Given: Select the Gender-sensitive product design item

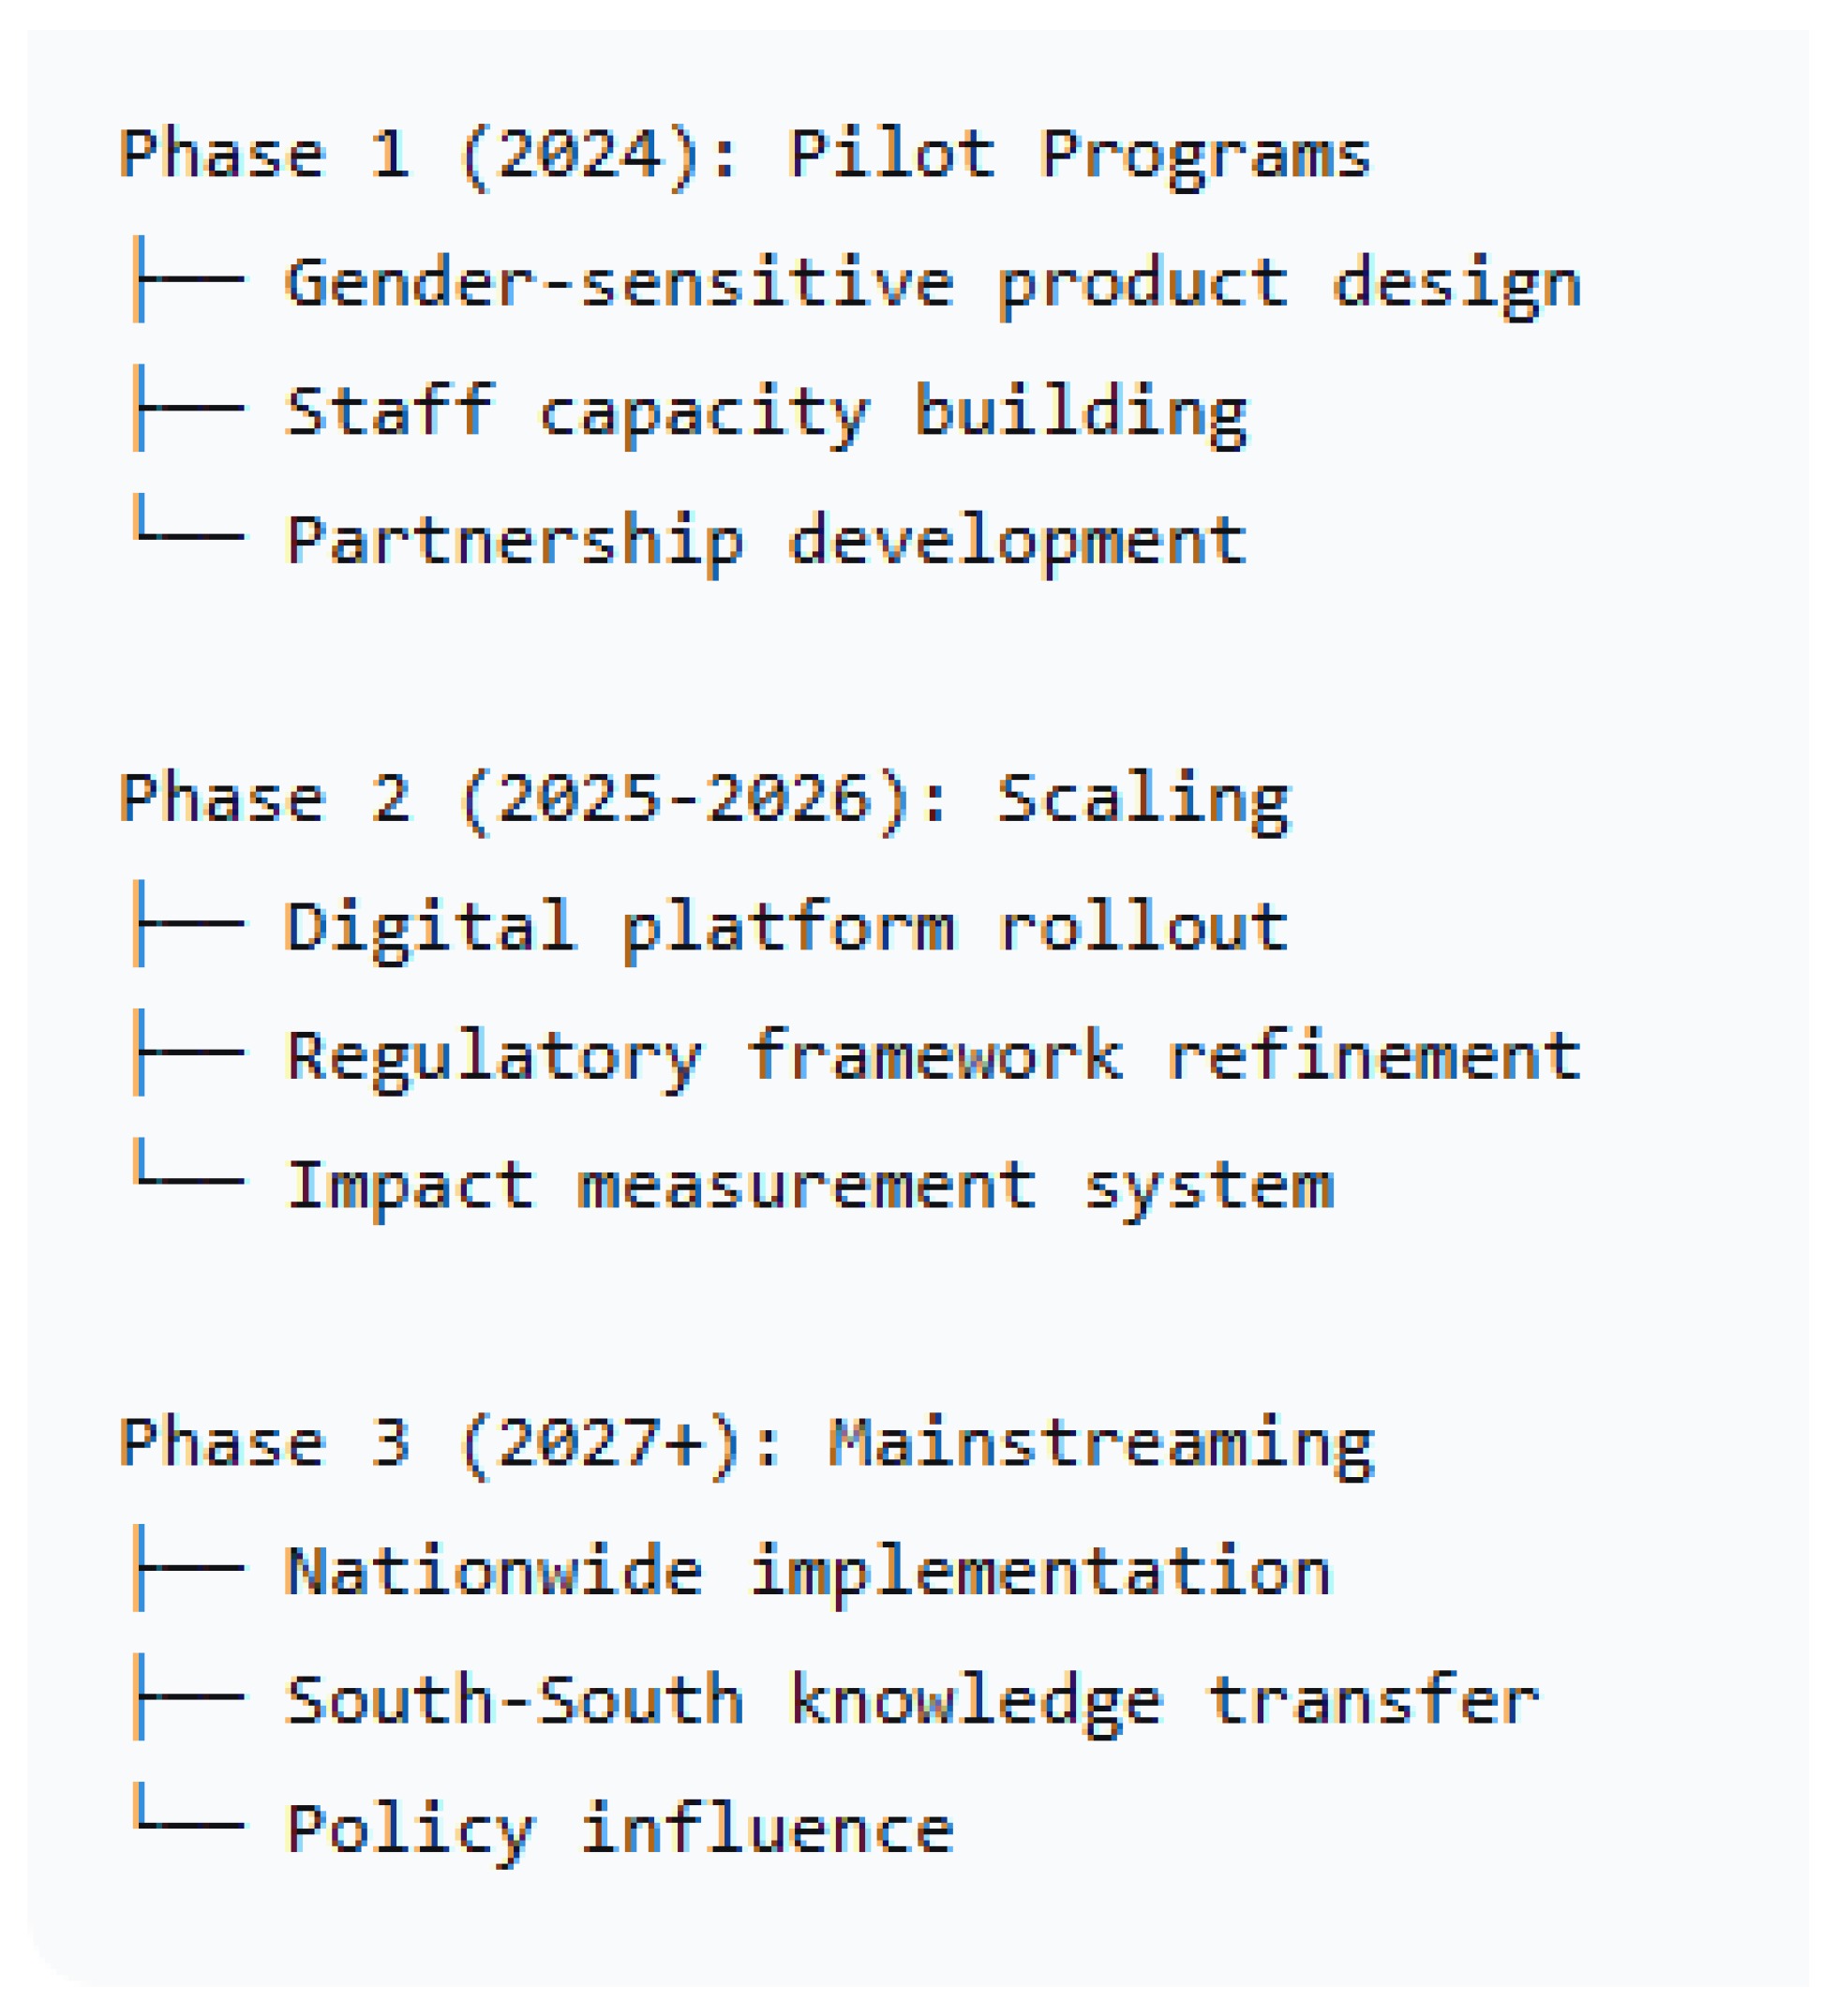Looking at the screenshot, I should 932,283.
